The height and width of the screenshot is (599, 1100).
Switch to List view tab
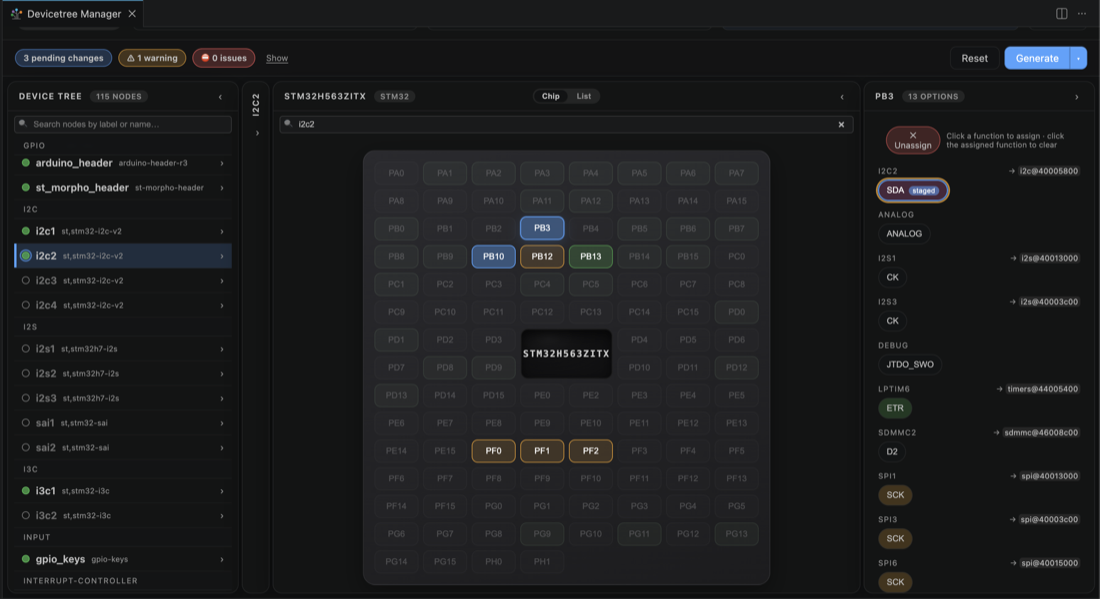point(584,96)
